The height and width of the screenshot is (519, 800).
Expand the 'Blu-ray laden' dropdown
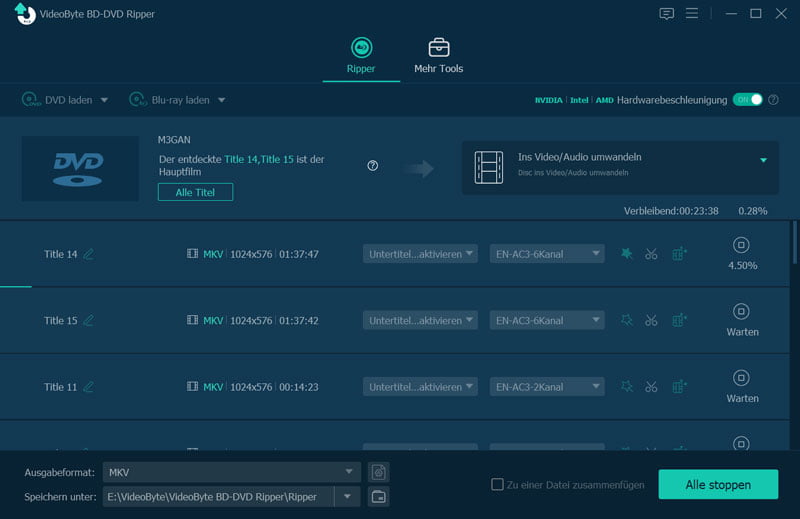[221, 100]
